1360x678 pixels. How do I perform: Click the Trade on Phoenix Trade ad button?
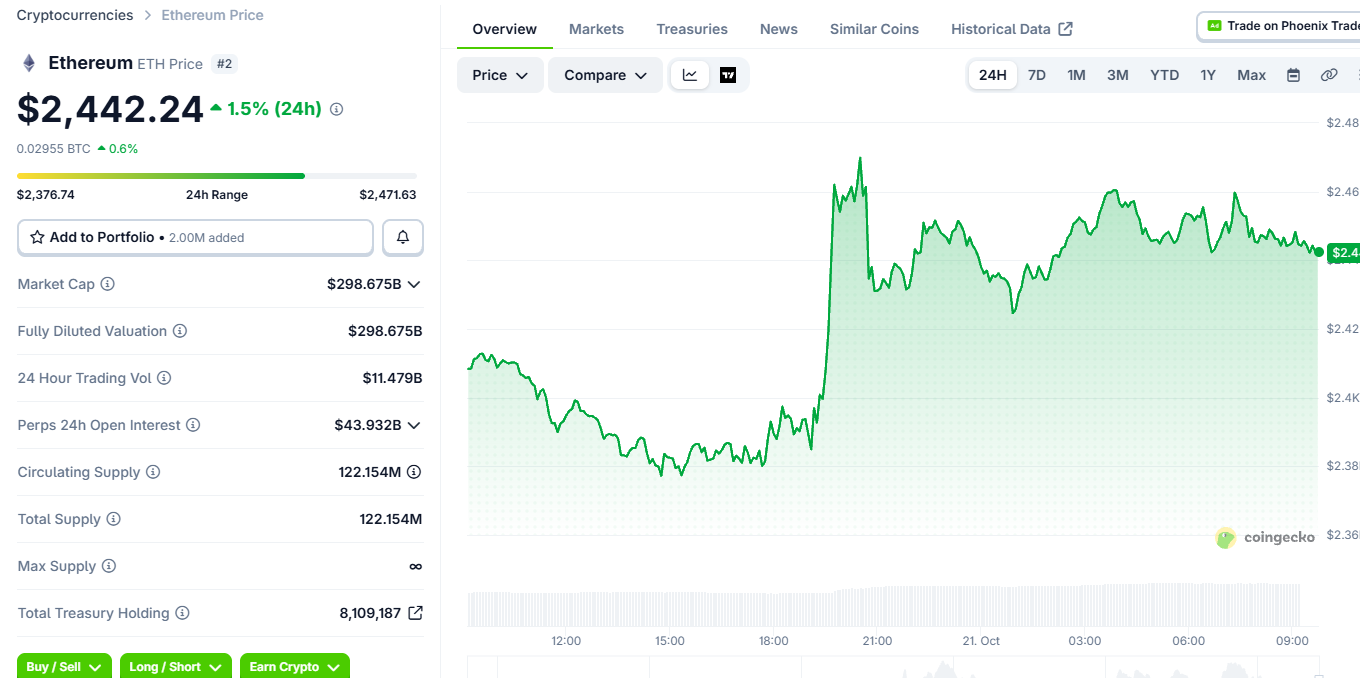(1278, 26)
